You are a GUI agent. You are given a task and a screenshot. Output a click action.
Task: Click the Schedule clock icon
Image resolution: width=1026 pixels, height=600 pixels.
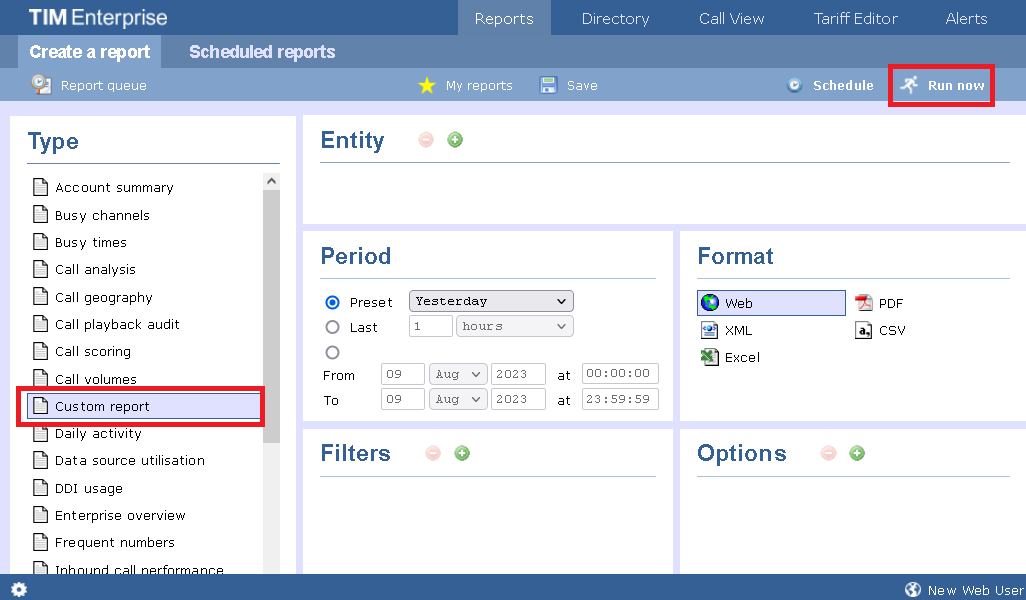point(795,85)
